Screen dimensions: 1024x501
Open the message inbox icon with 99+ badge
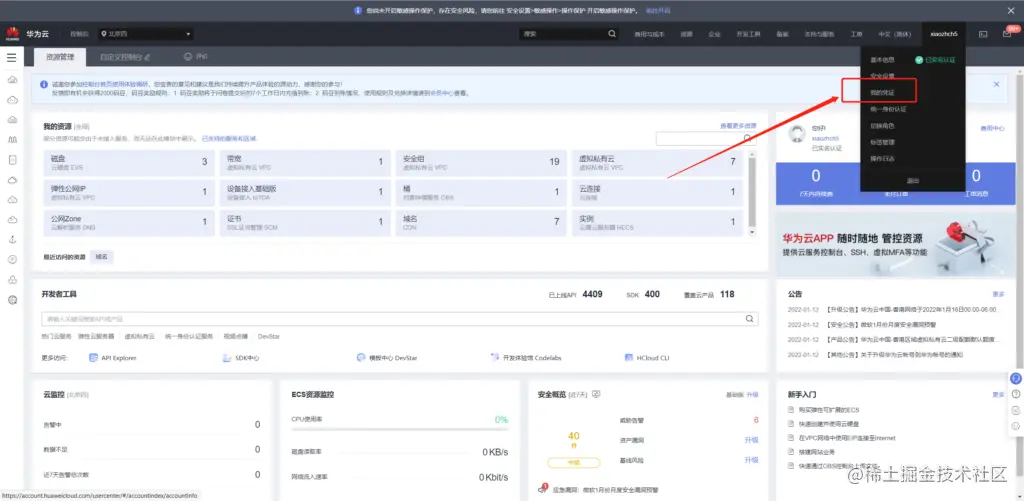[1007, 34]
